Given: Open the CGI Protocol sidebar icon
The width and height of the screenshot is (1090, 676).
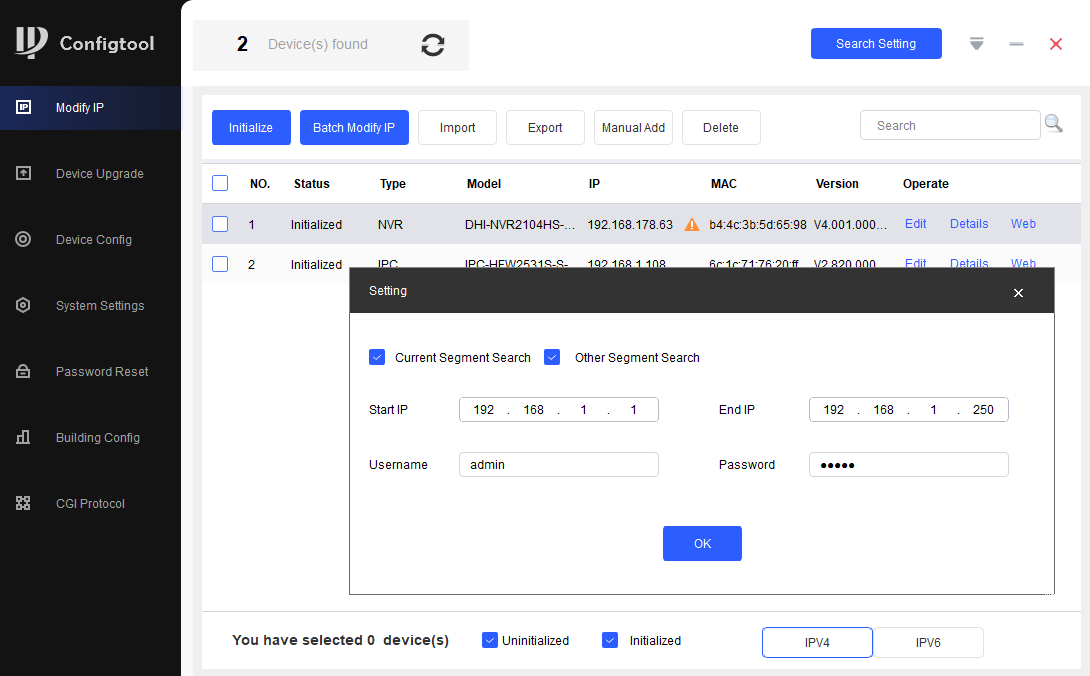Looking at the screenshot, I should 23,504.
